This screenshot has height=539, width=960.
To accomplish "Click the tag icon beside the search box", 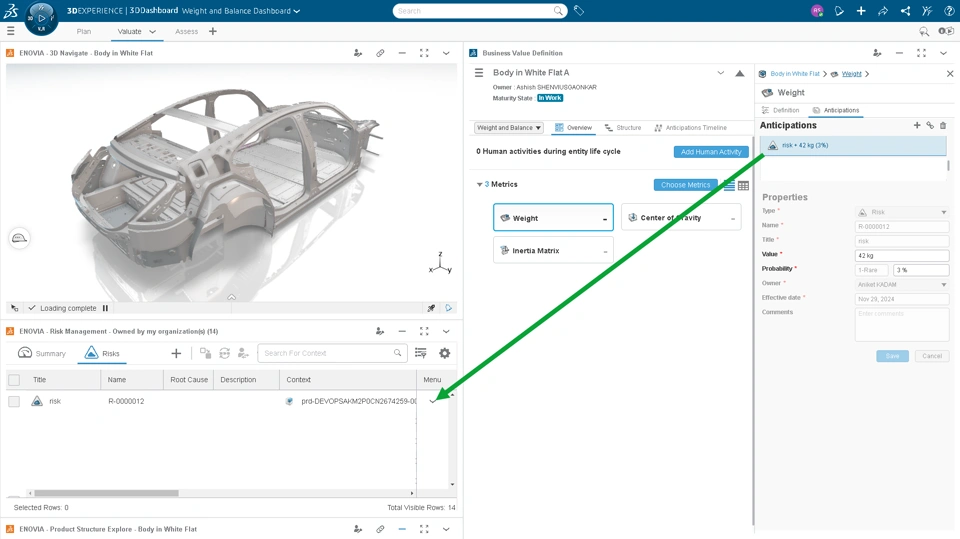I will click(579, 10).
